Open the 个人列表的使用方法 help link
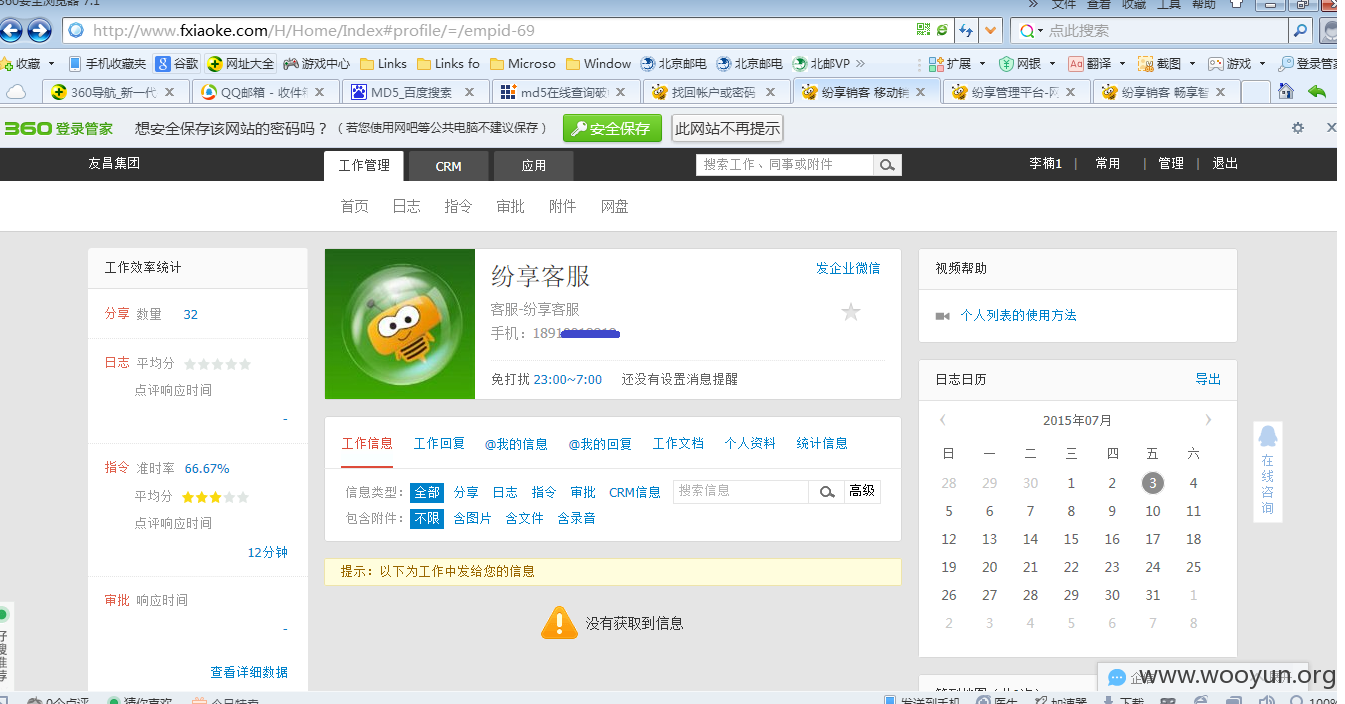The height and width of the screenshot is (704, 1345). [1018, 315]
